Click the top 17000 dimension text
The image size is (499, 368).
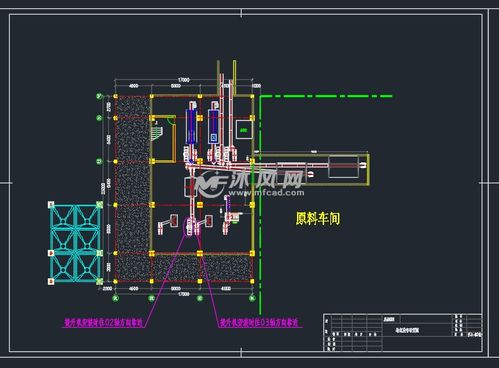184,80
